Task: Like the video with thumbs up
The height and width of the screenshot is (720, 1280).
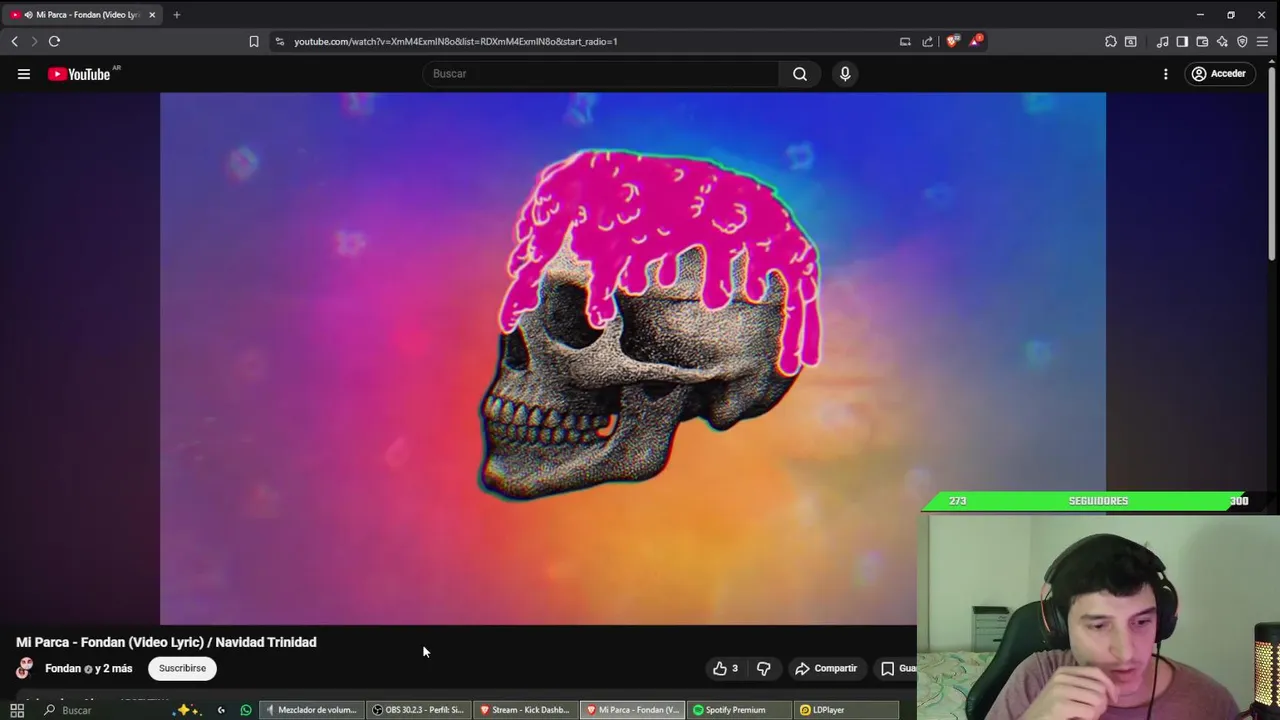Action: coord(726,668)
